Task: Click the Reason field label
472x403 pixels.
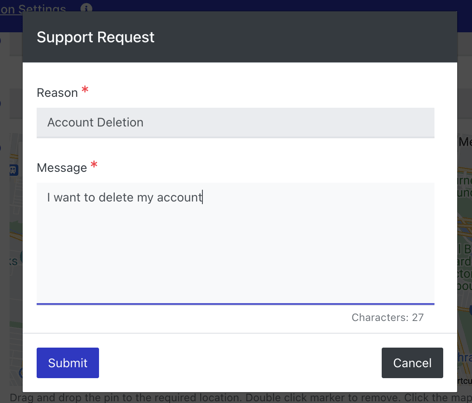Action: [x=57, y=93]
